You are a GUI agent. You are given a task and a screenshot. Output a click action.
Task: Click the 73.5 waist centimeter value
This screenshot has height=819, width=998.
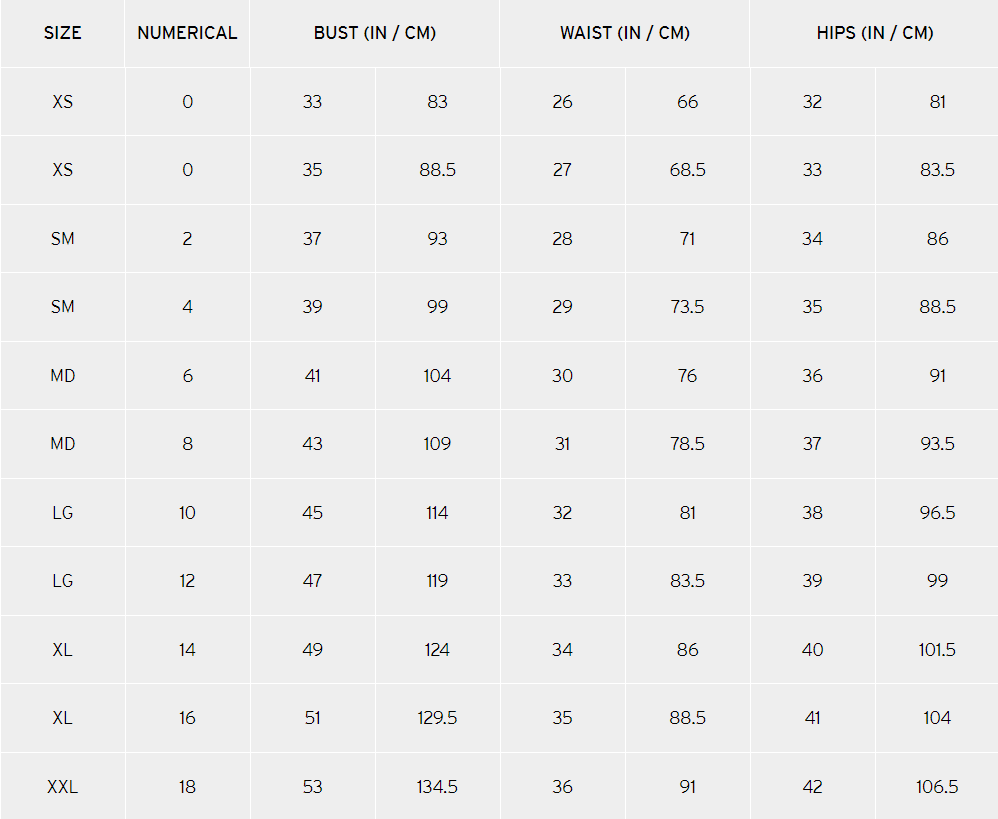click(x=687, y=307)
